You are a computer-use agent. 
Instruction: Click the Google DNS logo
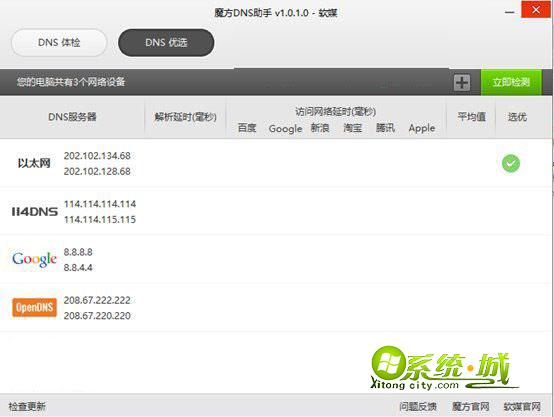(34, 259)
